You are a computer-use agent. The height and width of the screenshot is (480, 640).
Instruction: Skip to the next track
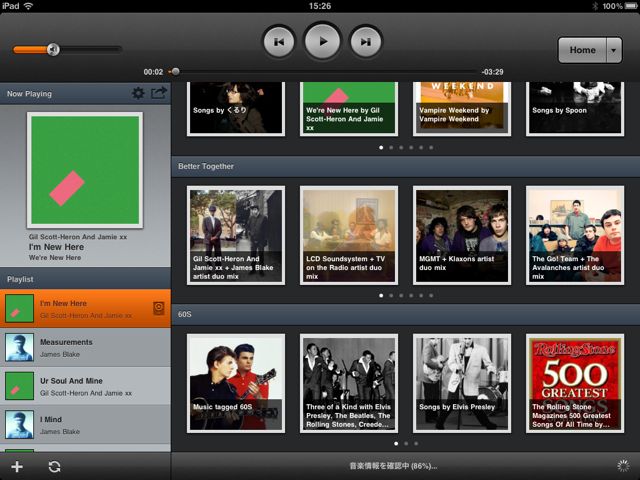[x=366, y=42]
